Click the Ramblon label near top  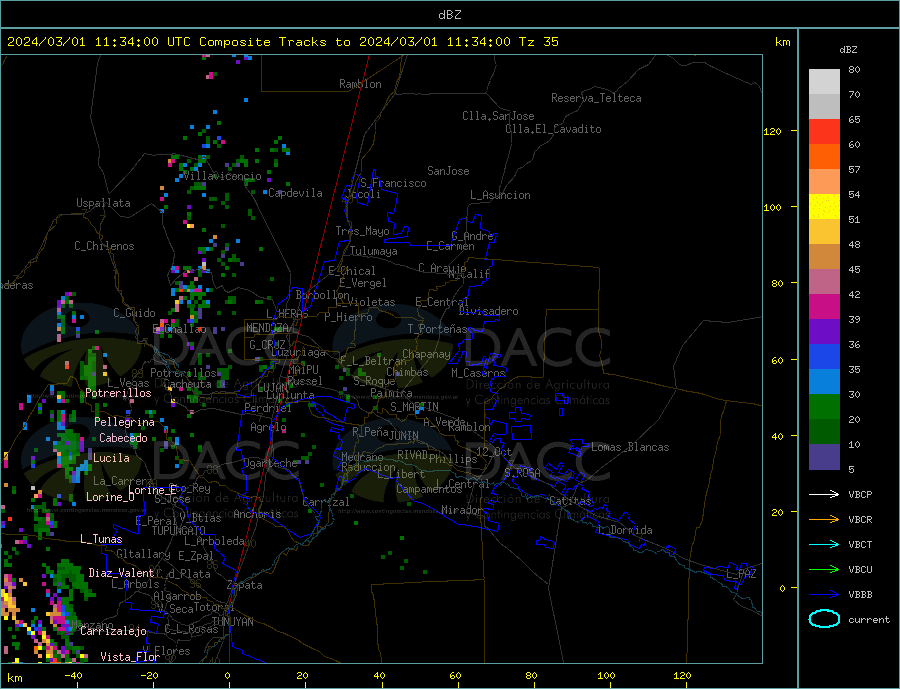click(360, 84)
